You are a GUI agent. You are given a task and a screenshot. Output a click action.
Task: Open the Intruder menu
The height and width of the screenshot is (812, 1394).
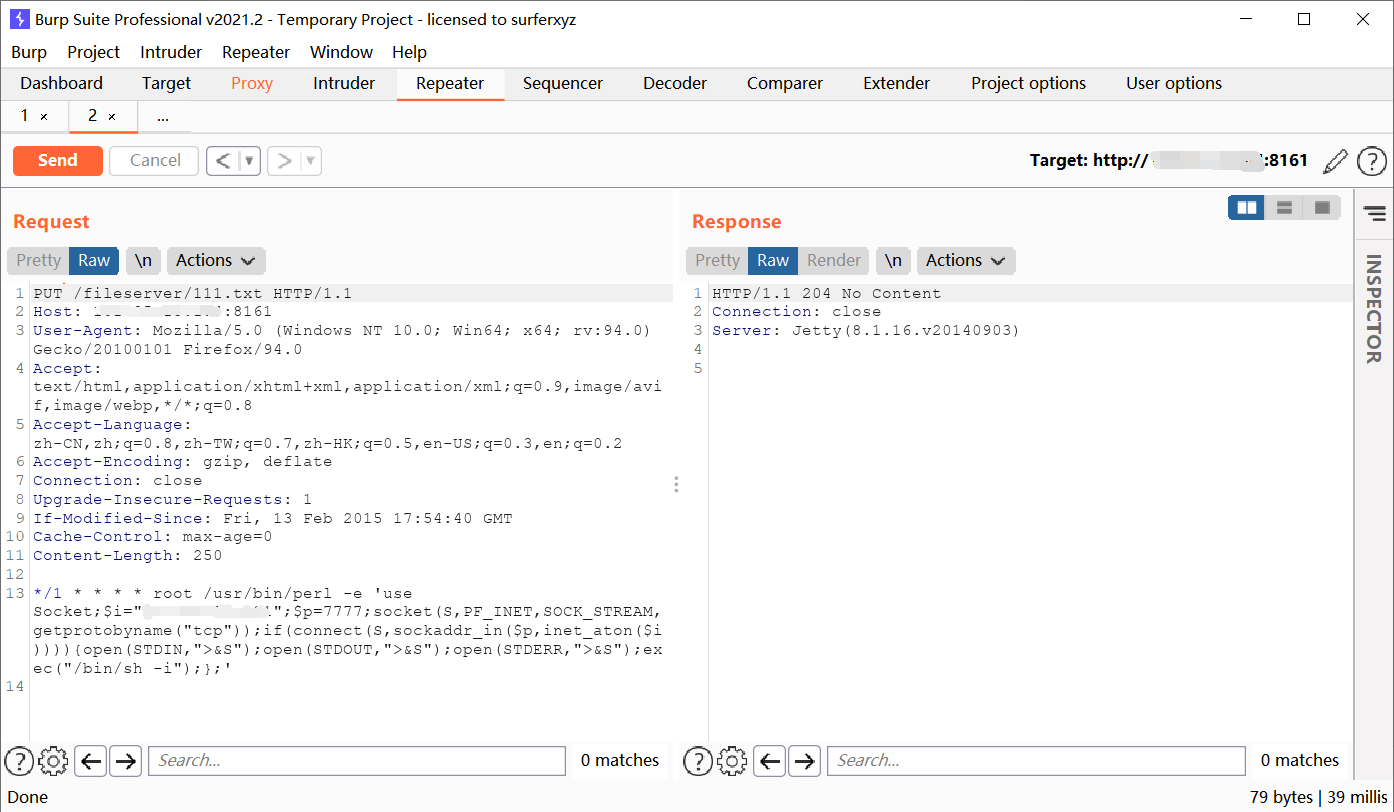point(171,52)
